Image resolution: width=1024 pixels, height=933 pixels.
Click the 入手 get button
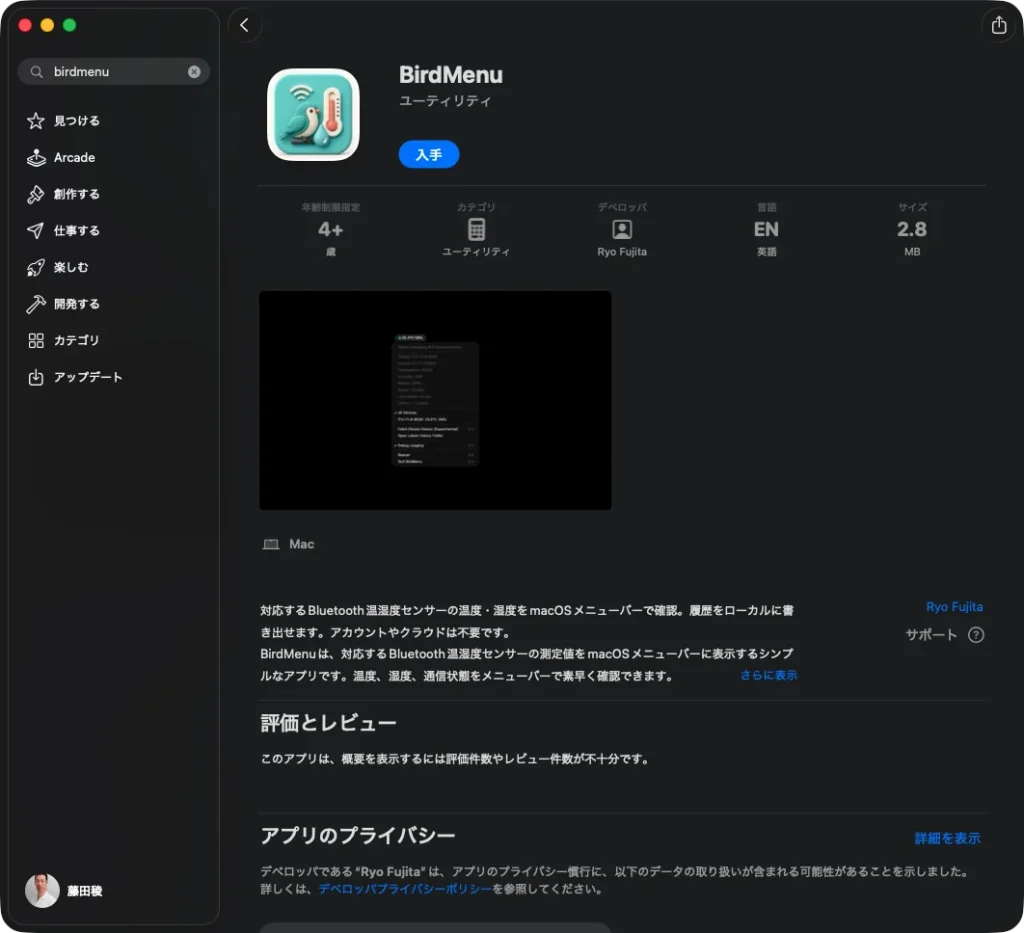(428, 155)
